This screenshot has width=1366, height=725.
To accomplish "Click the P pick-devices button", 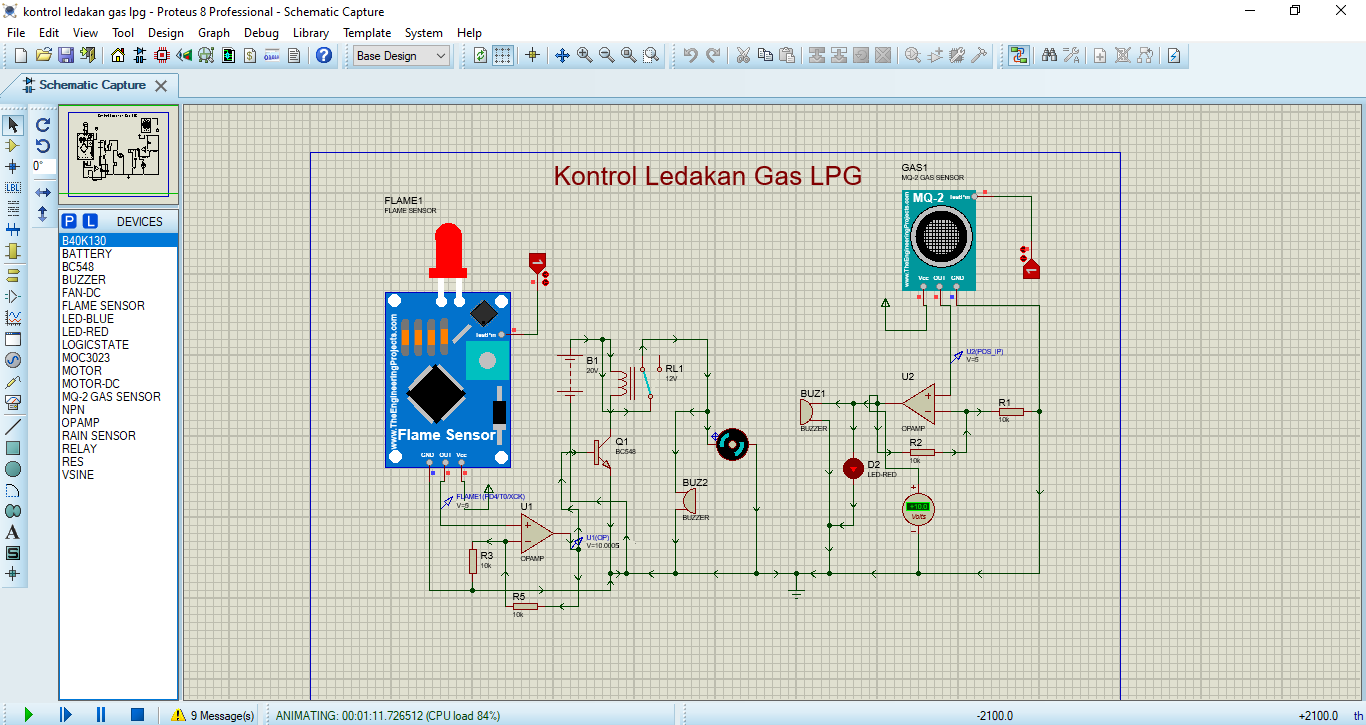I will pyautogui.click(x=68, y=220).
